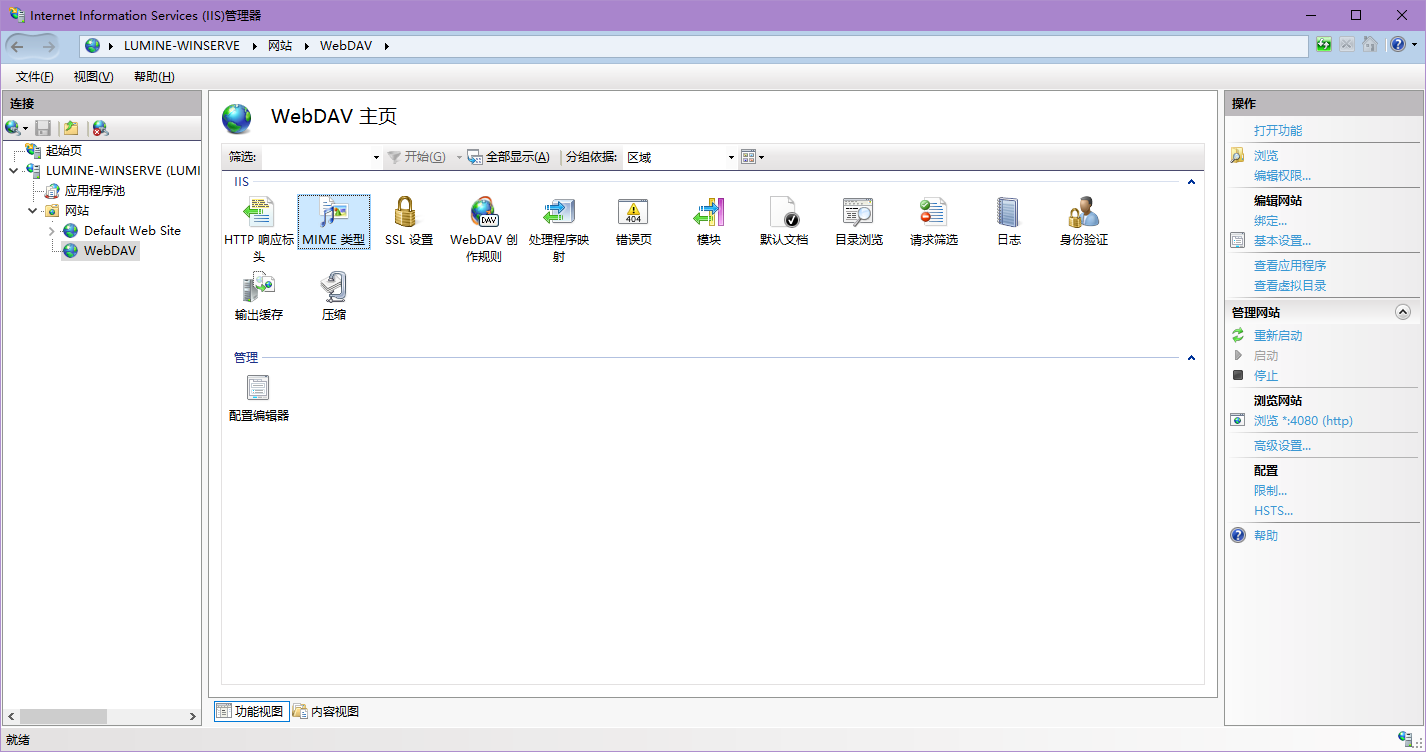
Task: Click the 高级设置... link
Action: [x=1282, y=446]
